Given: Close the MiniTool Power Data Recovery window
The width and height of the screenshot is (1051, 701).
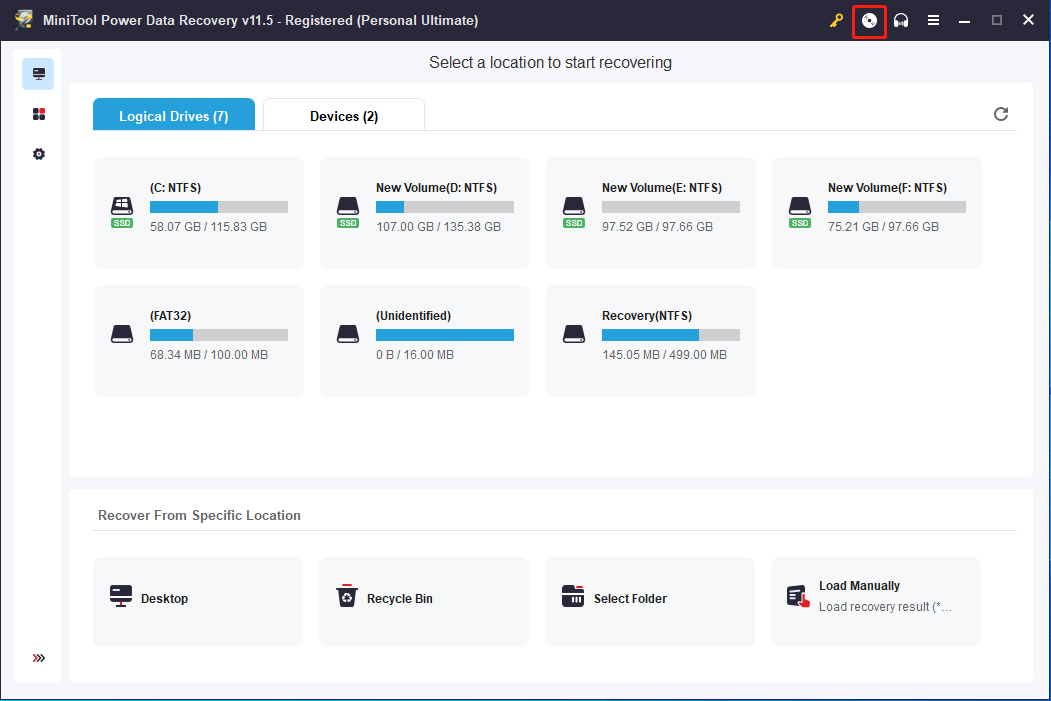Looking at the screenshot, I should tap(1028, 20).
